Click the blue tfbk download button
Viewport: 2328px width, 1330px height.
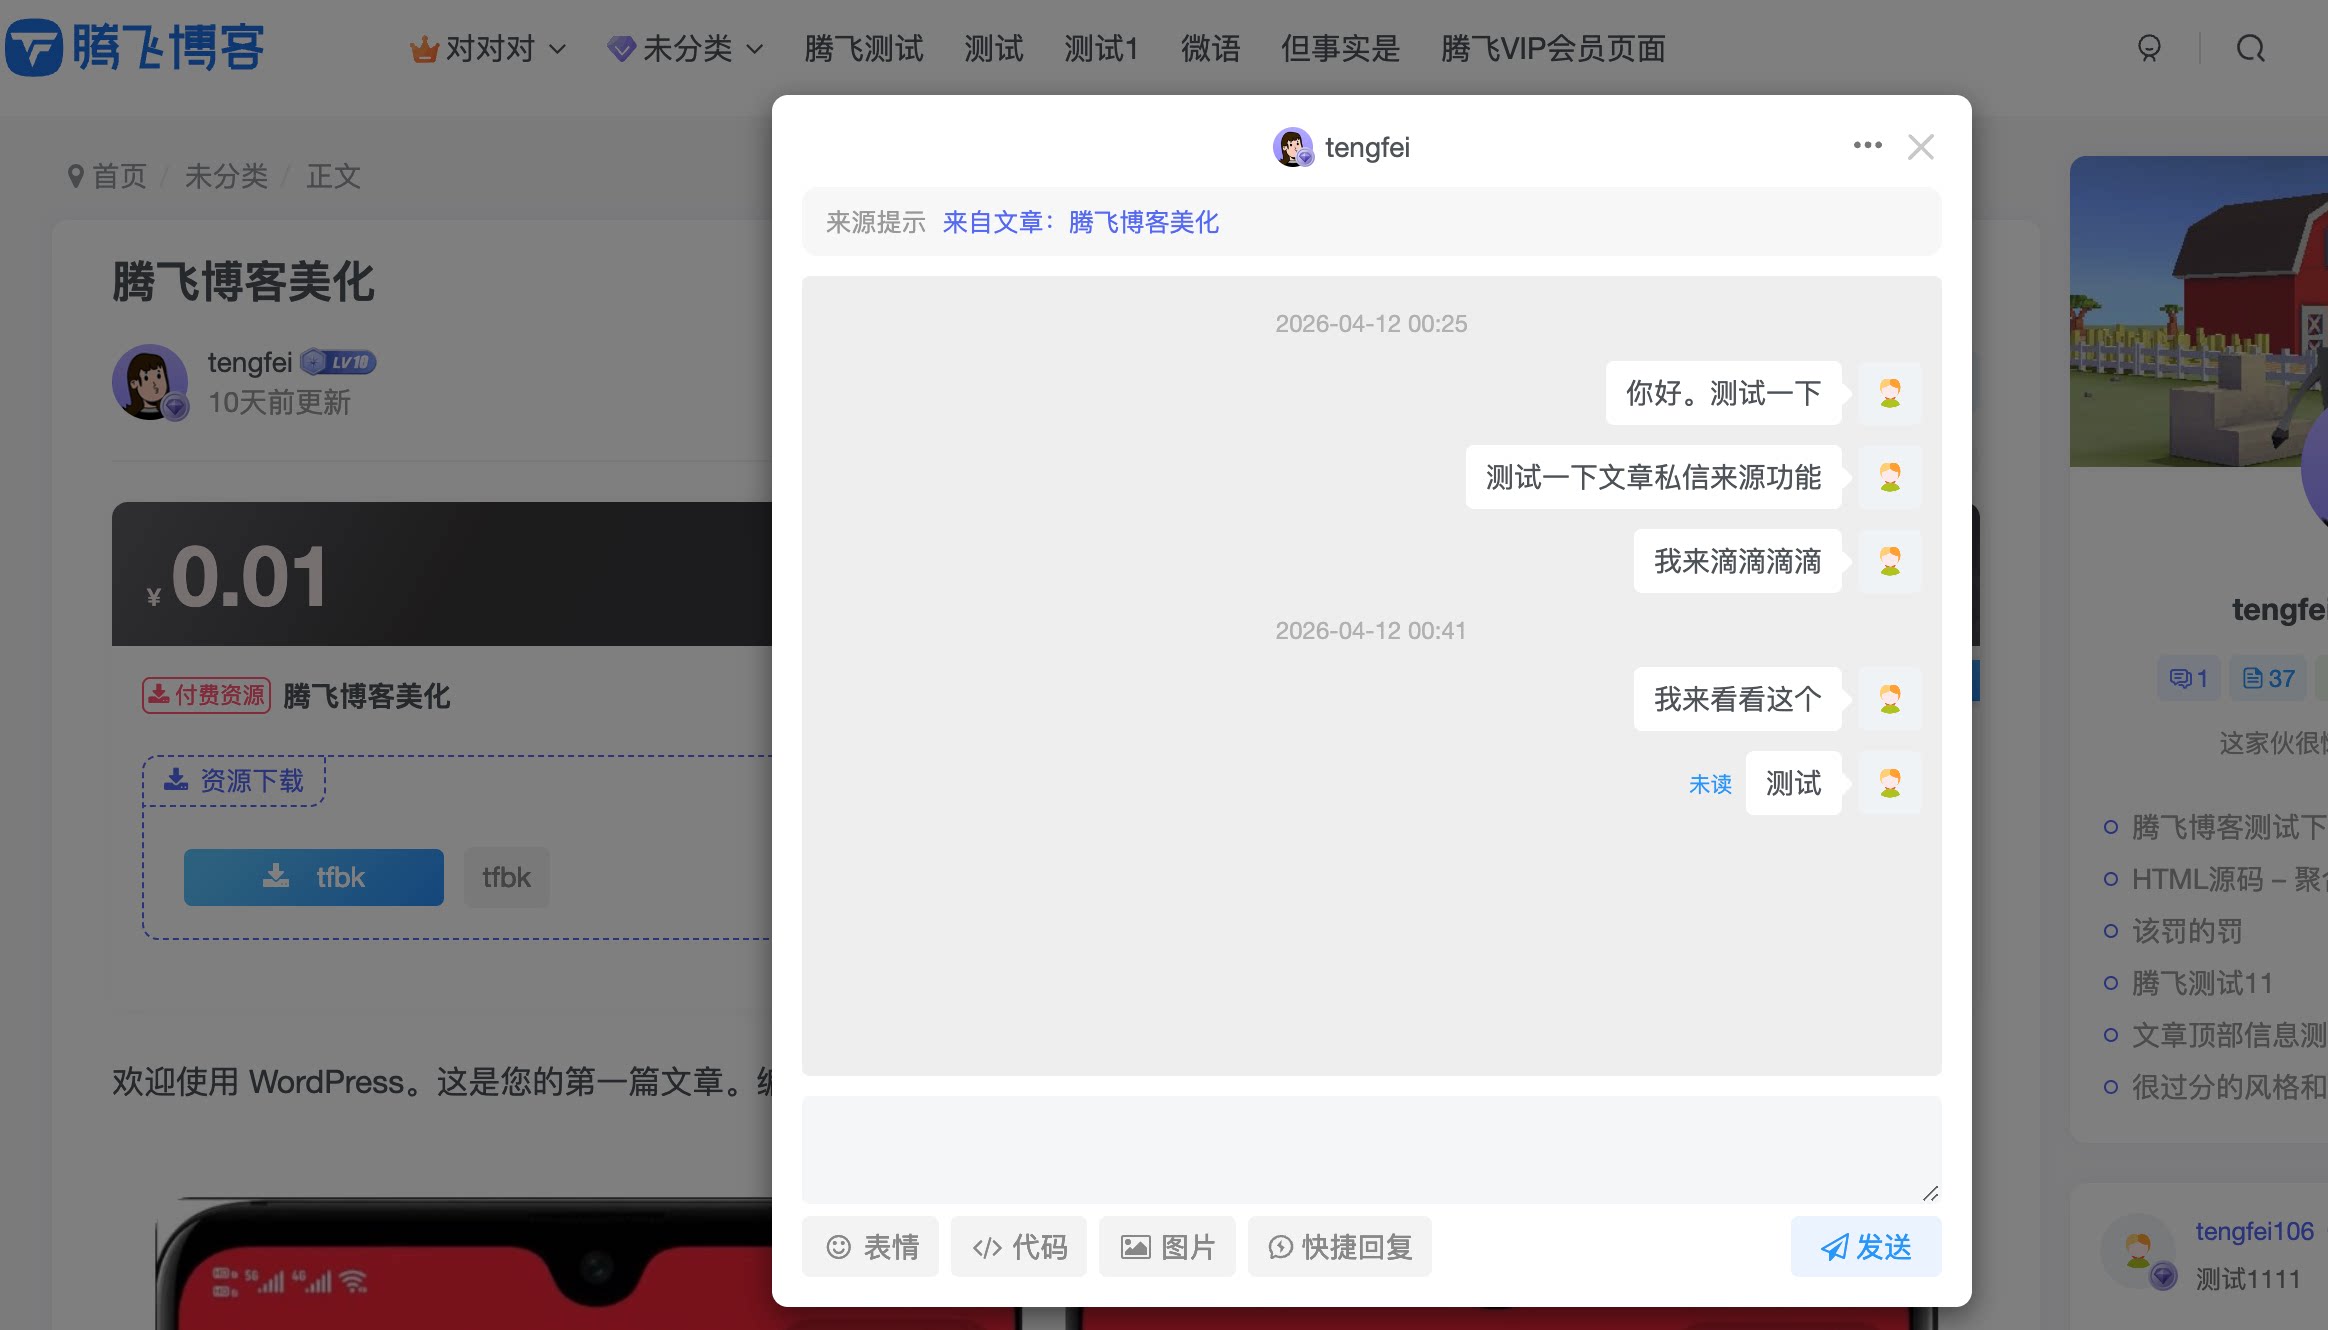tap(313, 876)
